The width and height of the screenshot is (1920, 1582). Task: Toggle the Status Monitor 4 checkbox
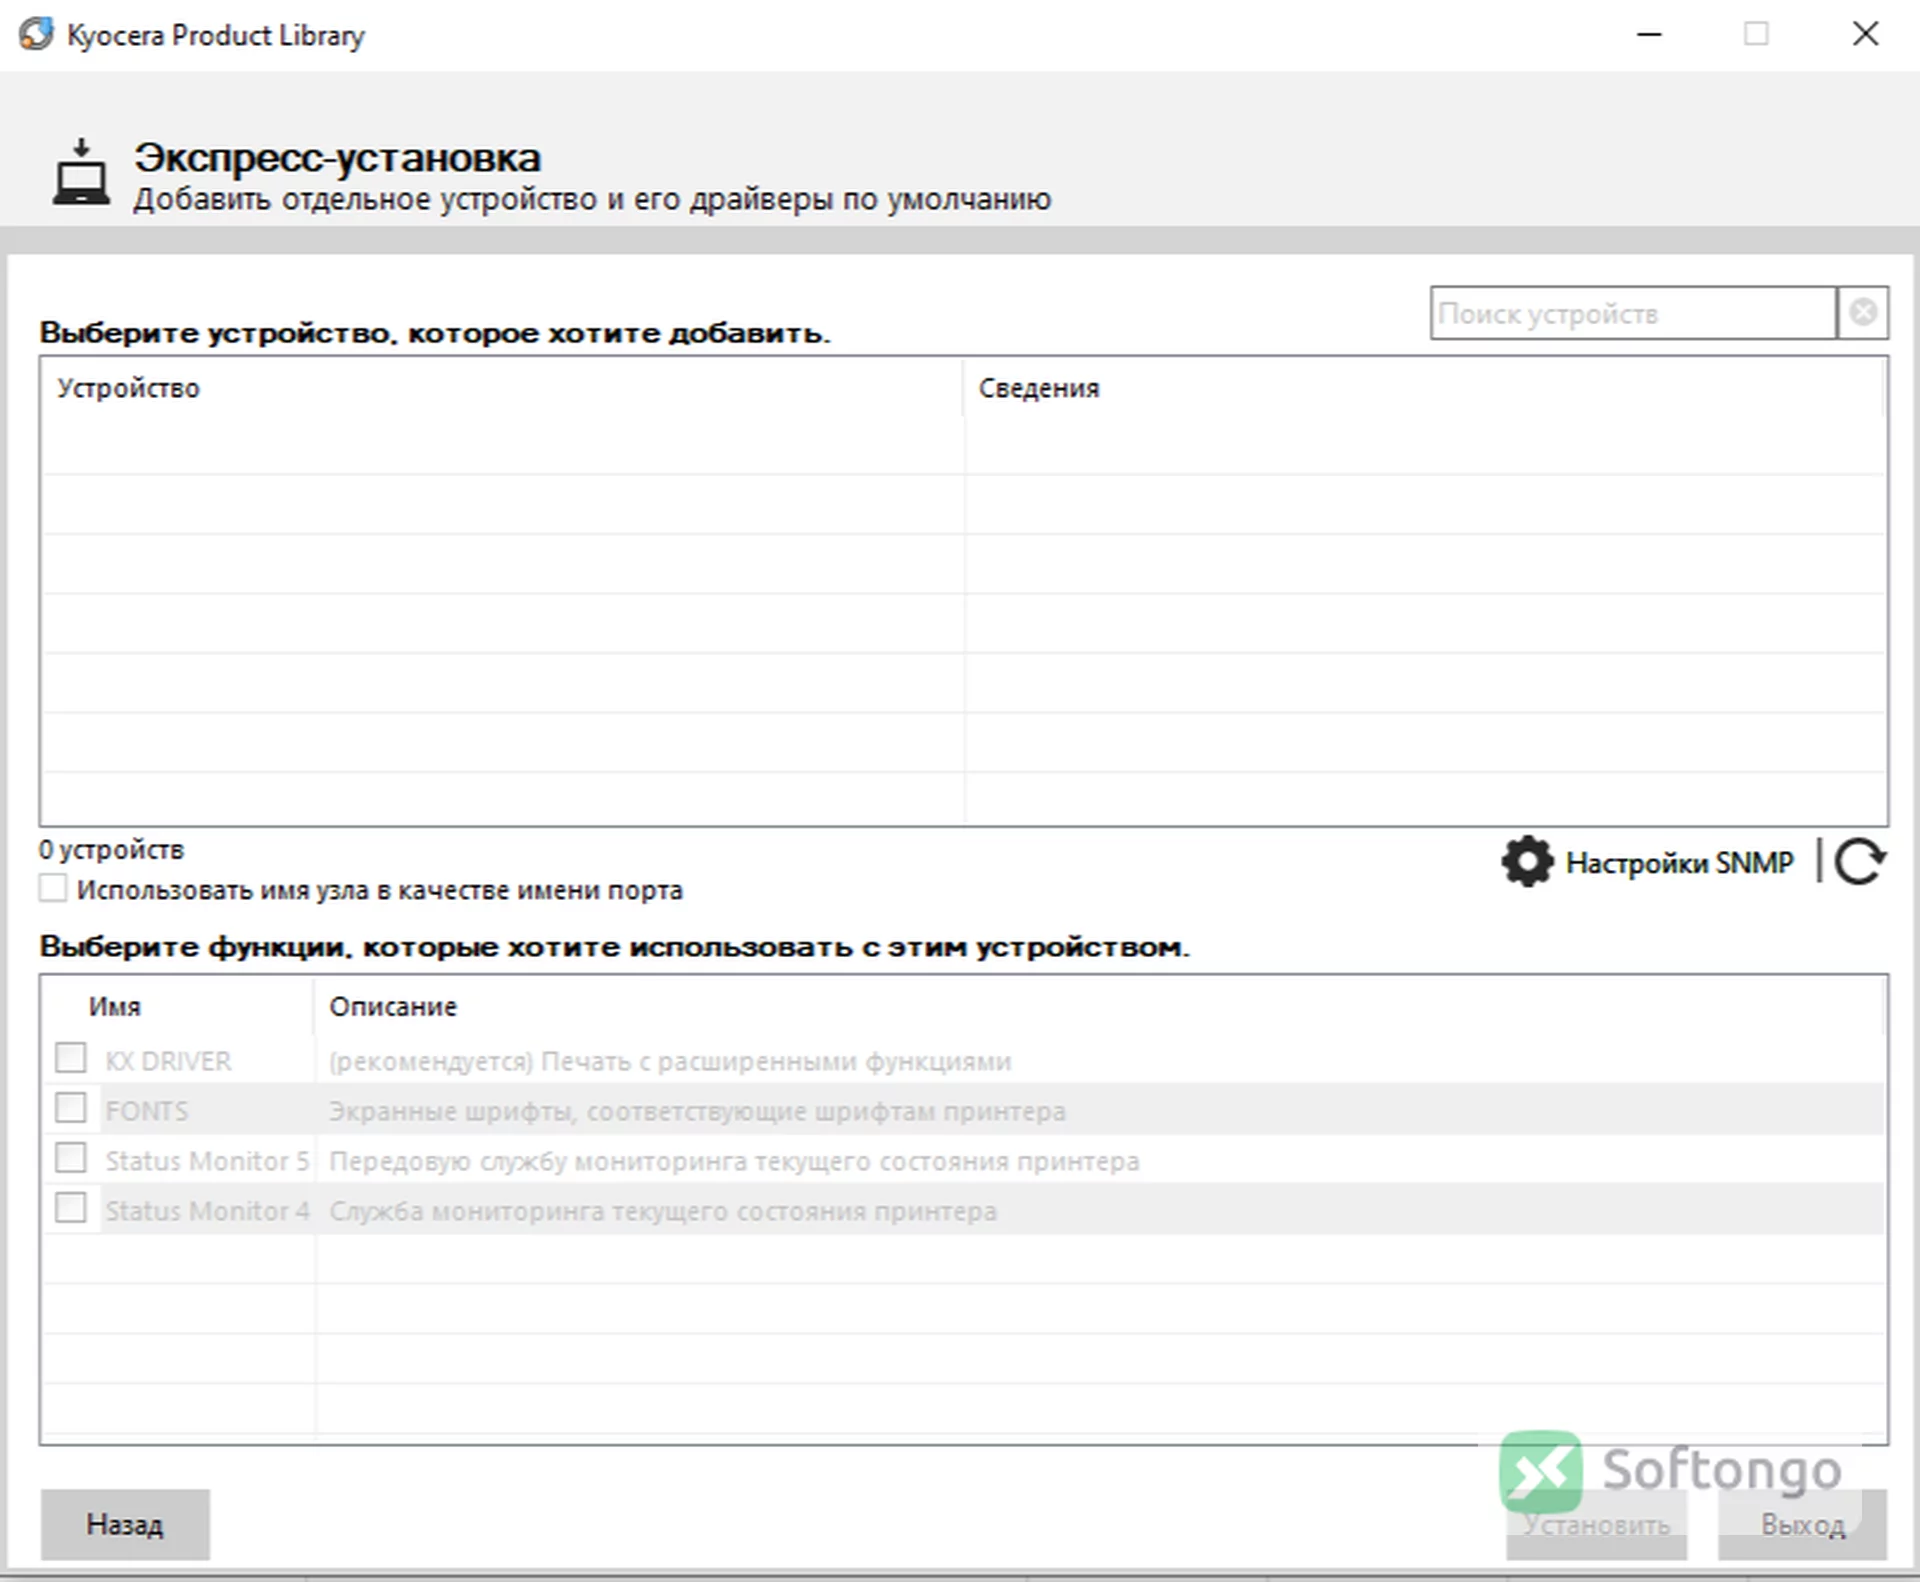tap(70, 1208)
